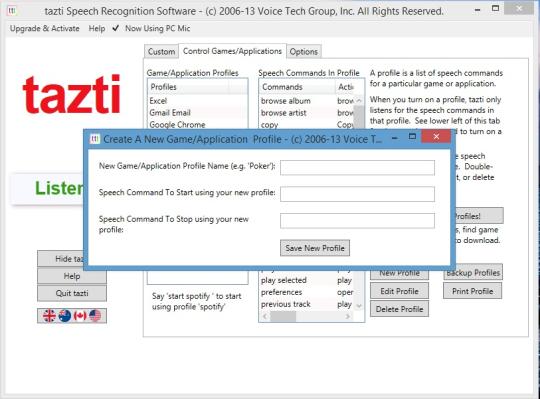
Task: Toggle the Now Using PC Mic checkmark
Action: coord(116,28)
